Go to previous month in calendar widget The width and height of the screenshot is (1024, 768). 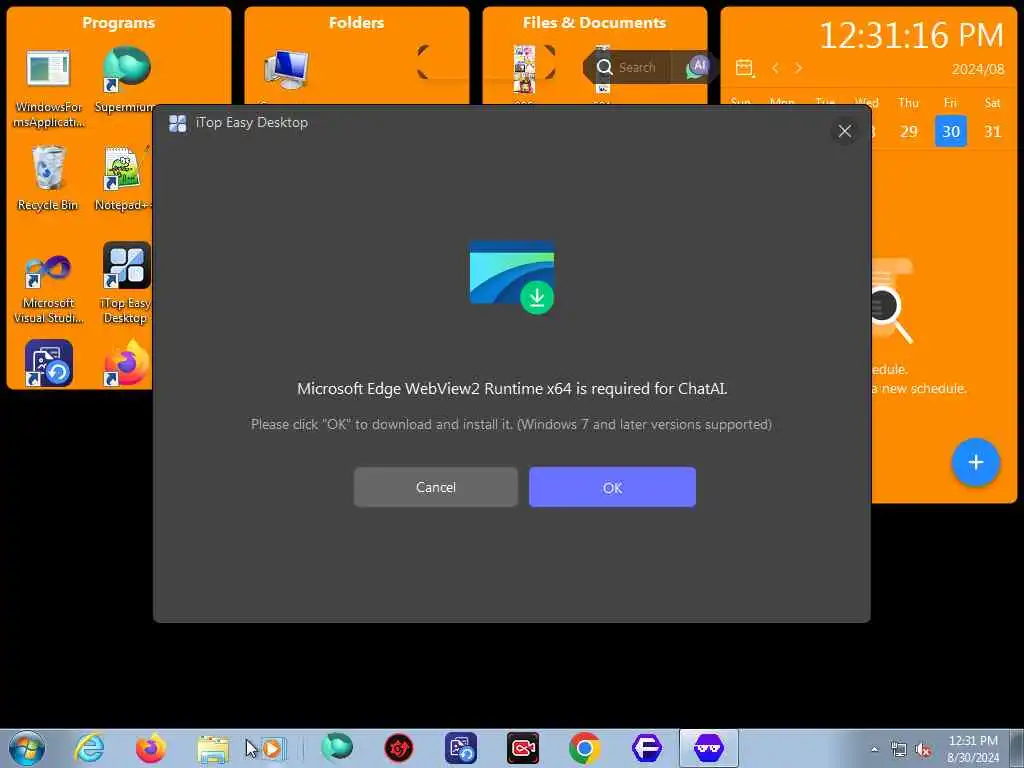[775, 68]
